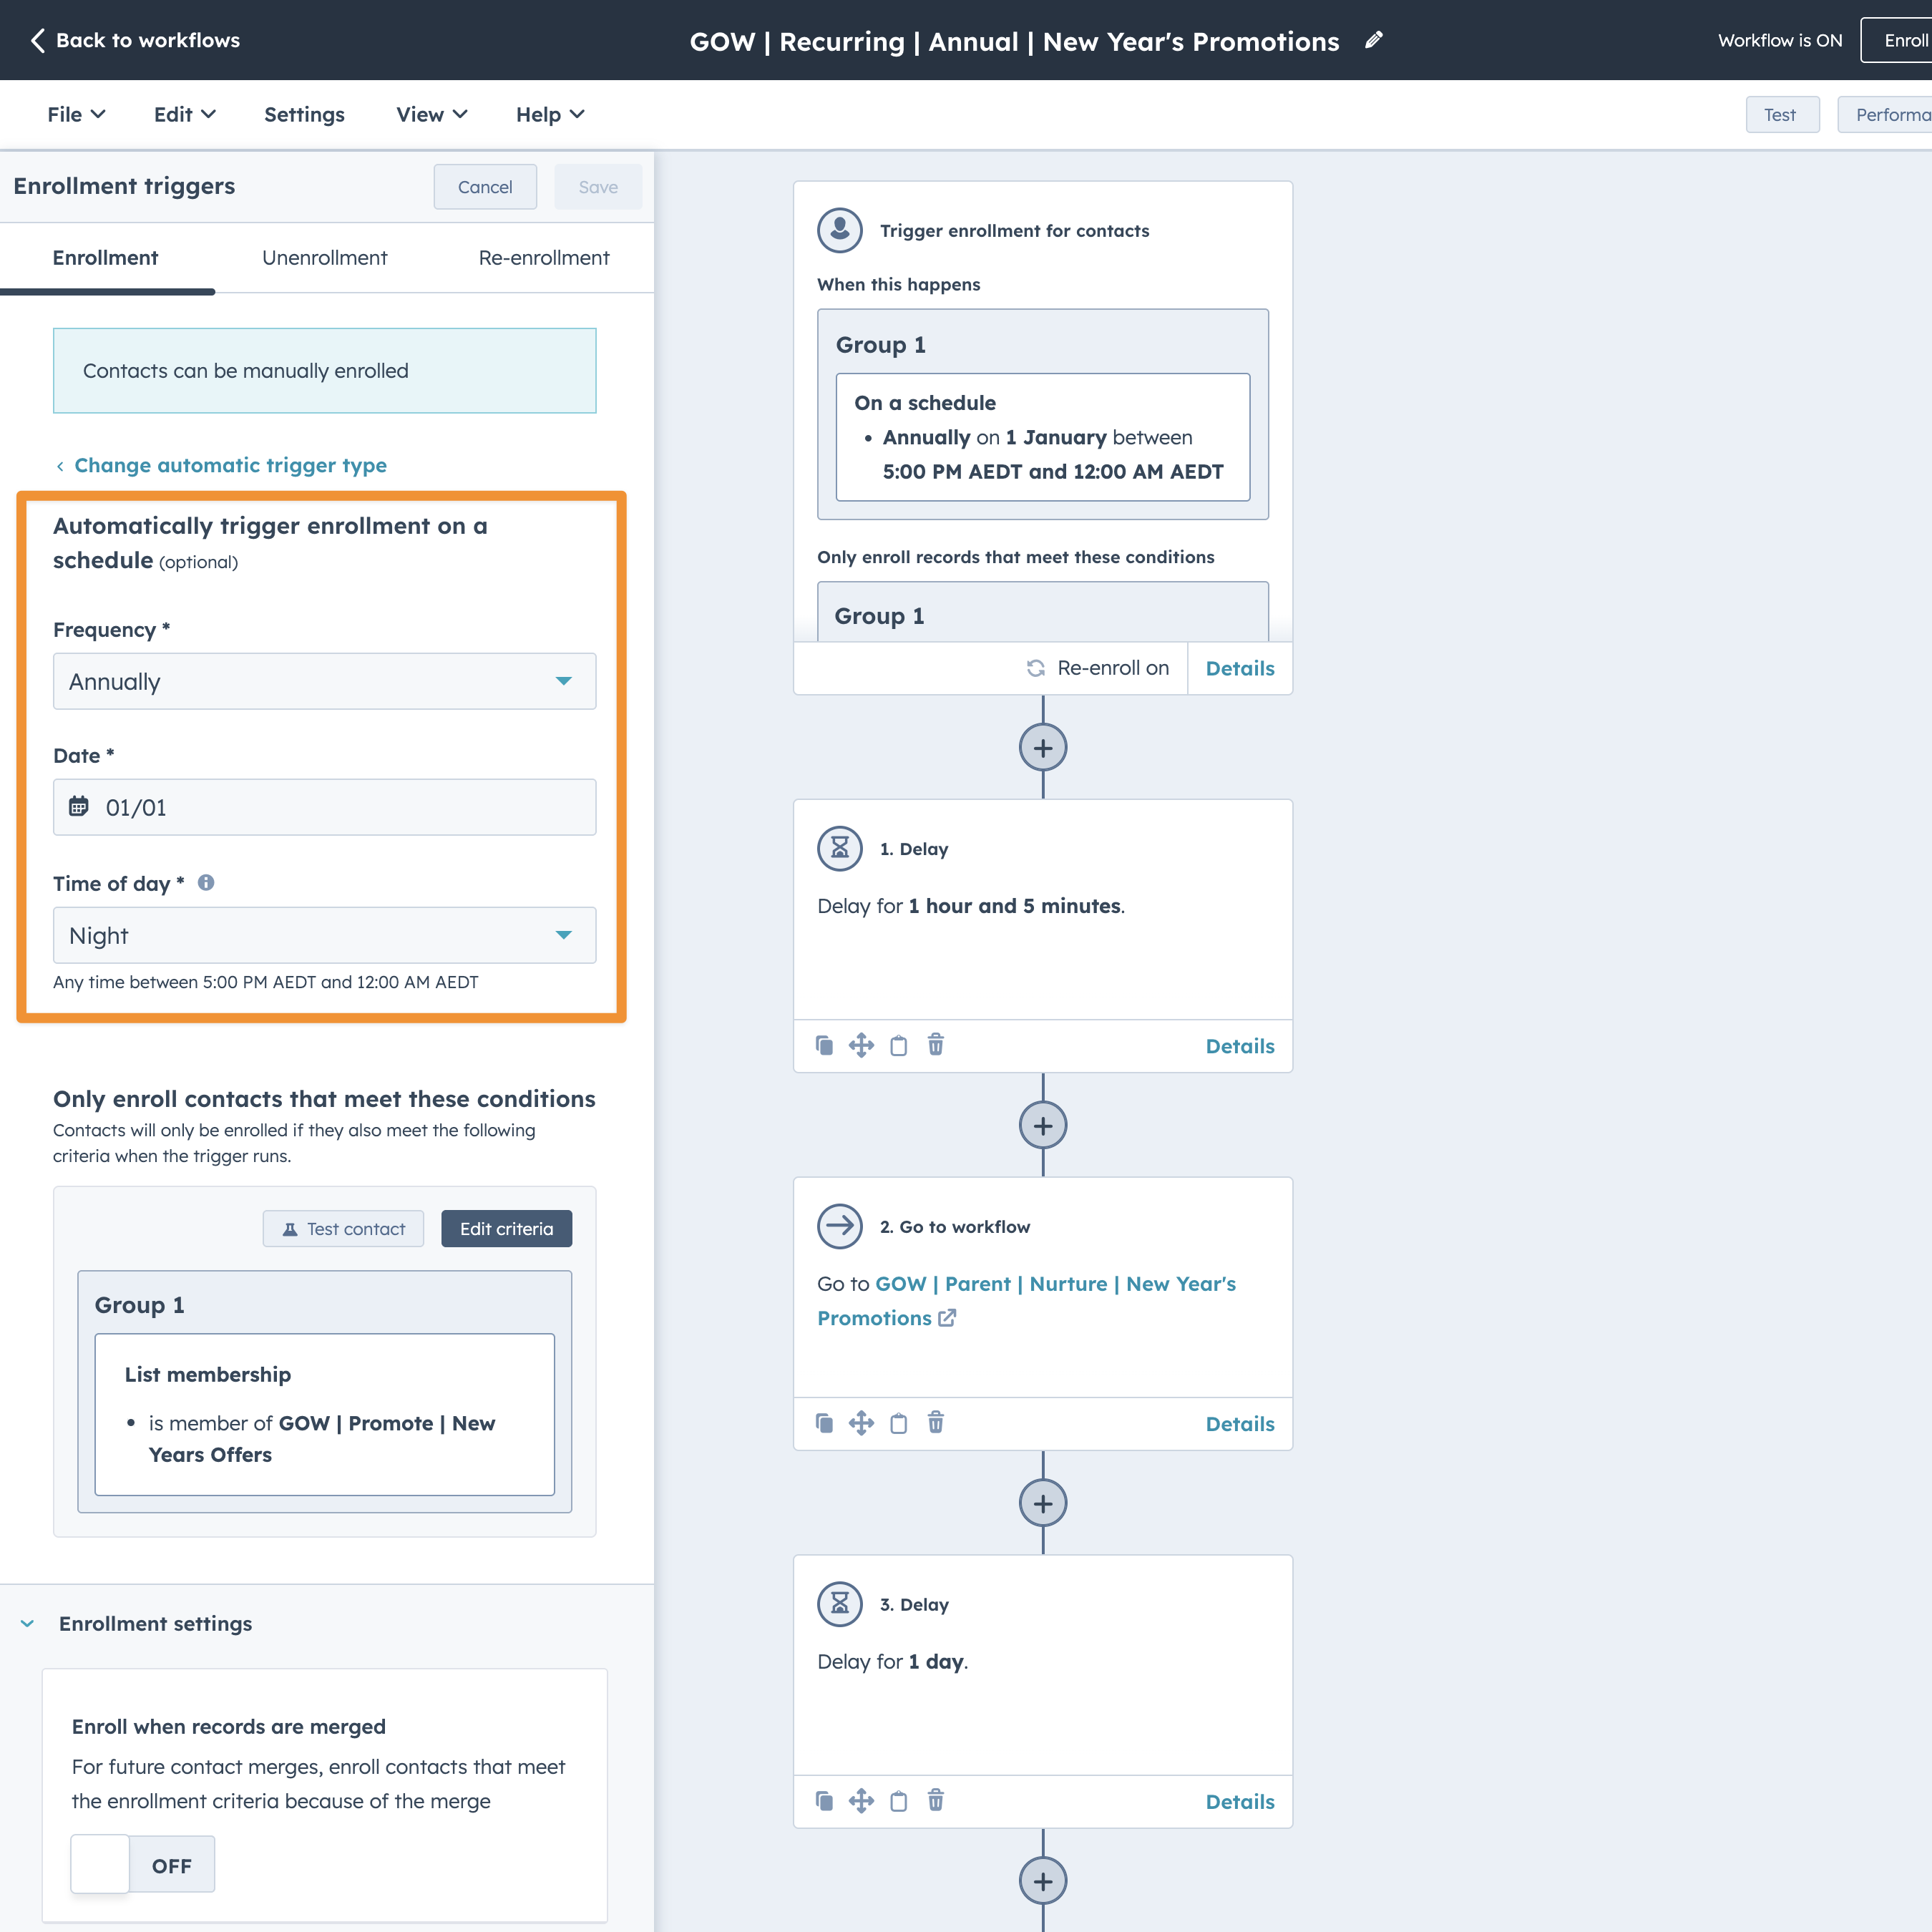Add action with plus below trigger card
The image size is (1932, 1932).
coord(1042,748)
